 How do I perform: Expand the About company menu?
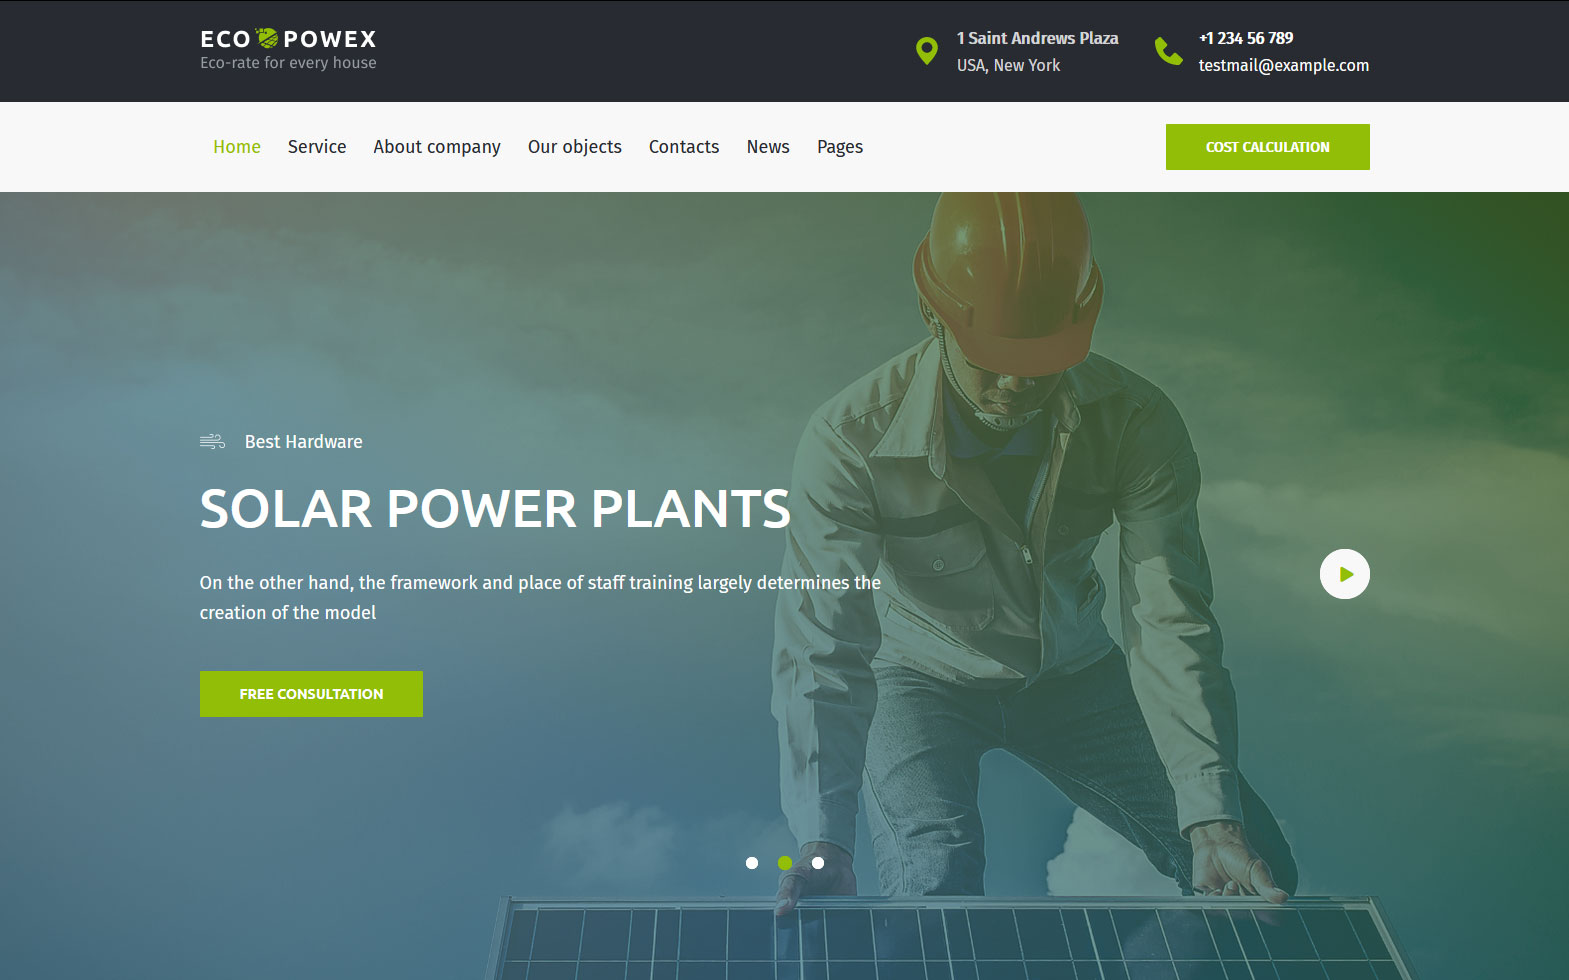437,147
